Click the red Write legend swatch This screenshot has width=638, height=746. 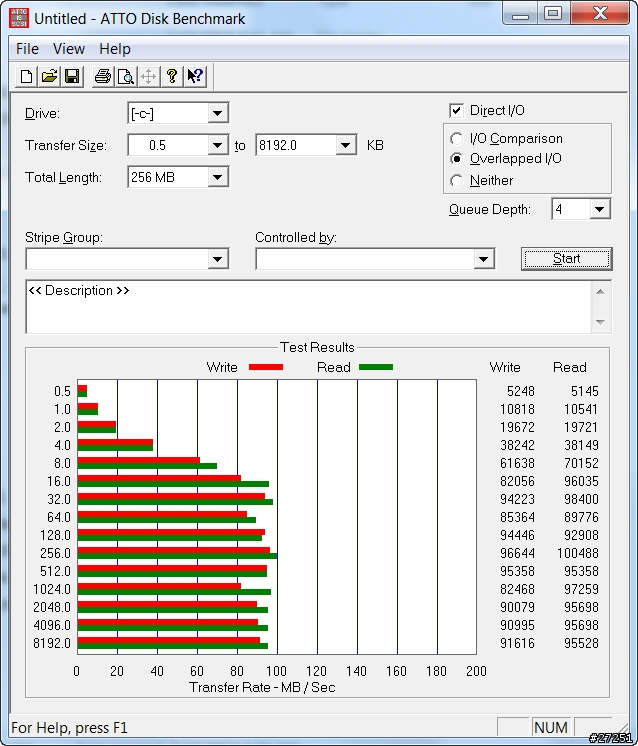(x=266, y=367)
